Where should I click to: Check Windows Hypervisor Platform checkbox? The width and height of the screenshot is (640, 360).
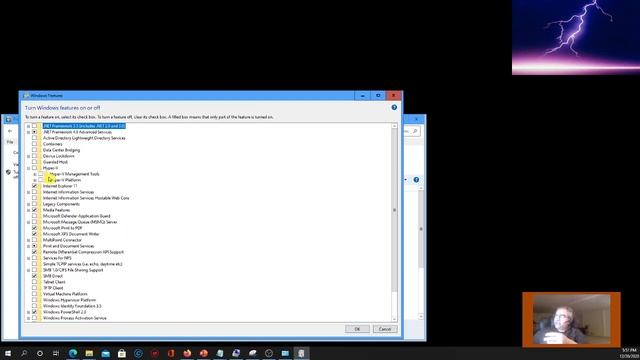(x=34, y=300)
